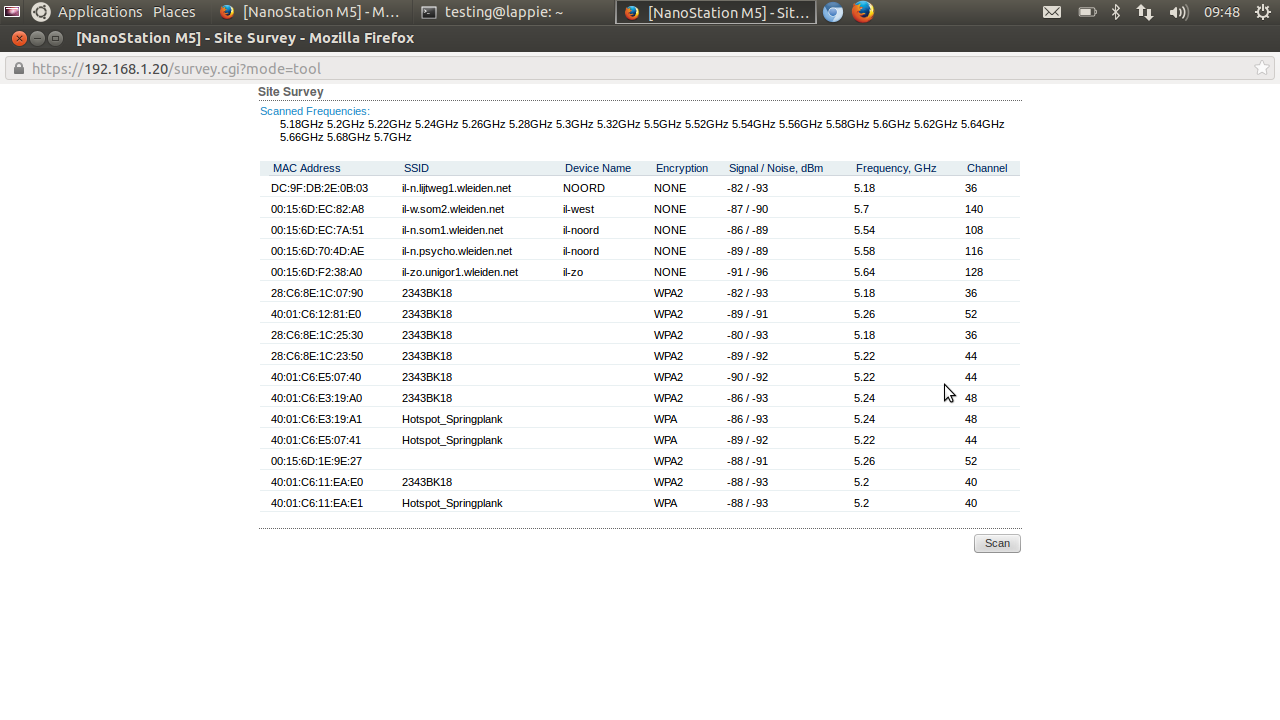Open the battery status indicator
Screen dimensions: 1280x720
tap(1087, 12)
